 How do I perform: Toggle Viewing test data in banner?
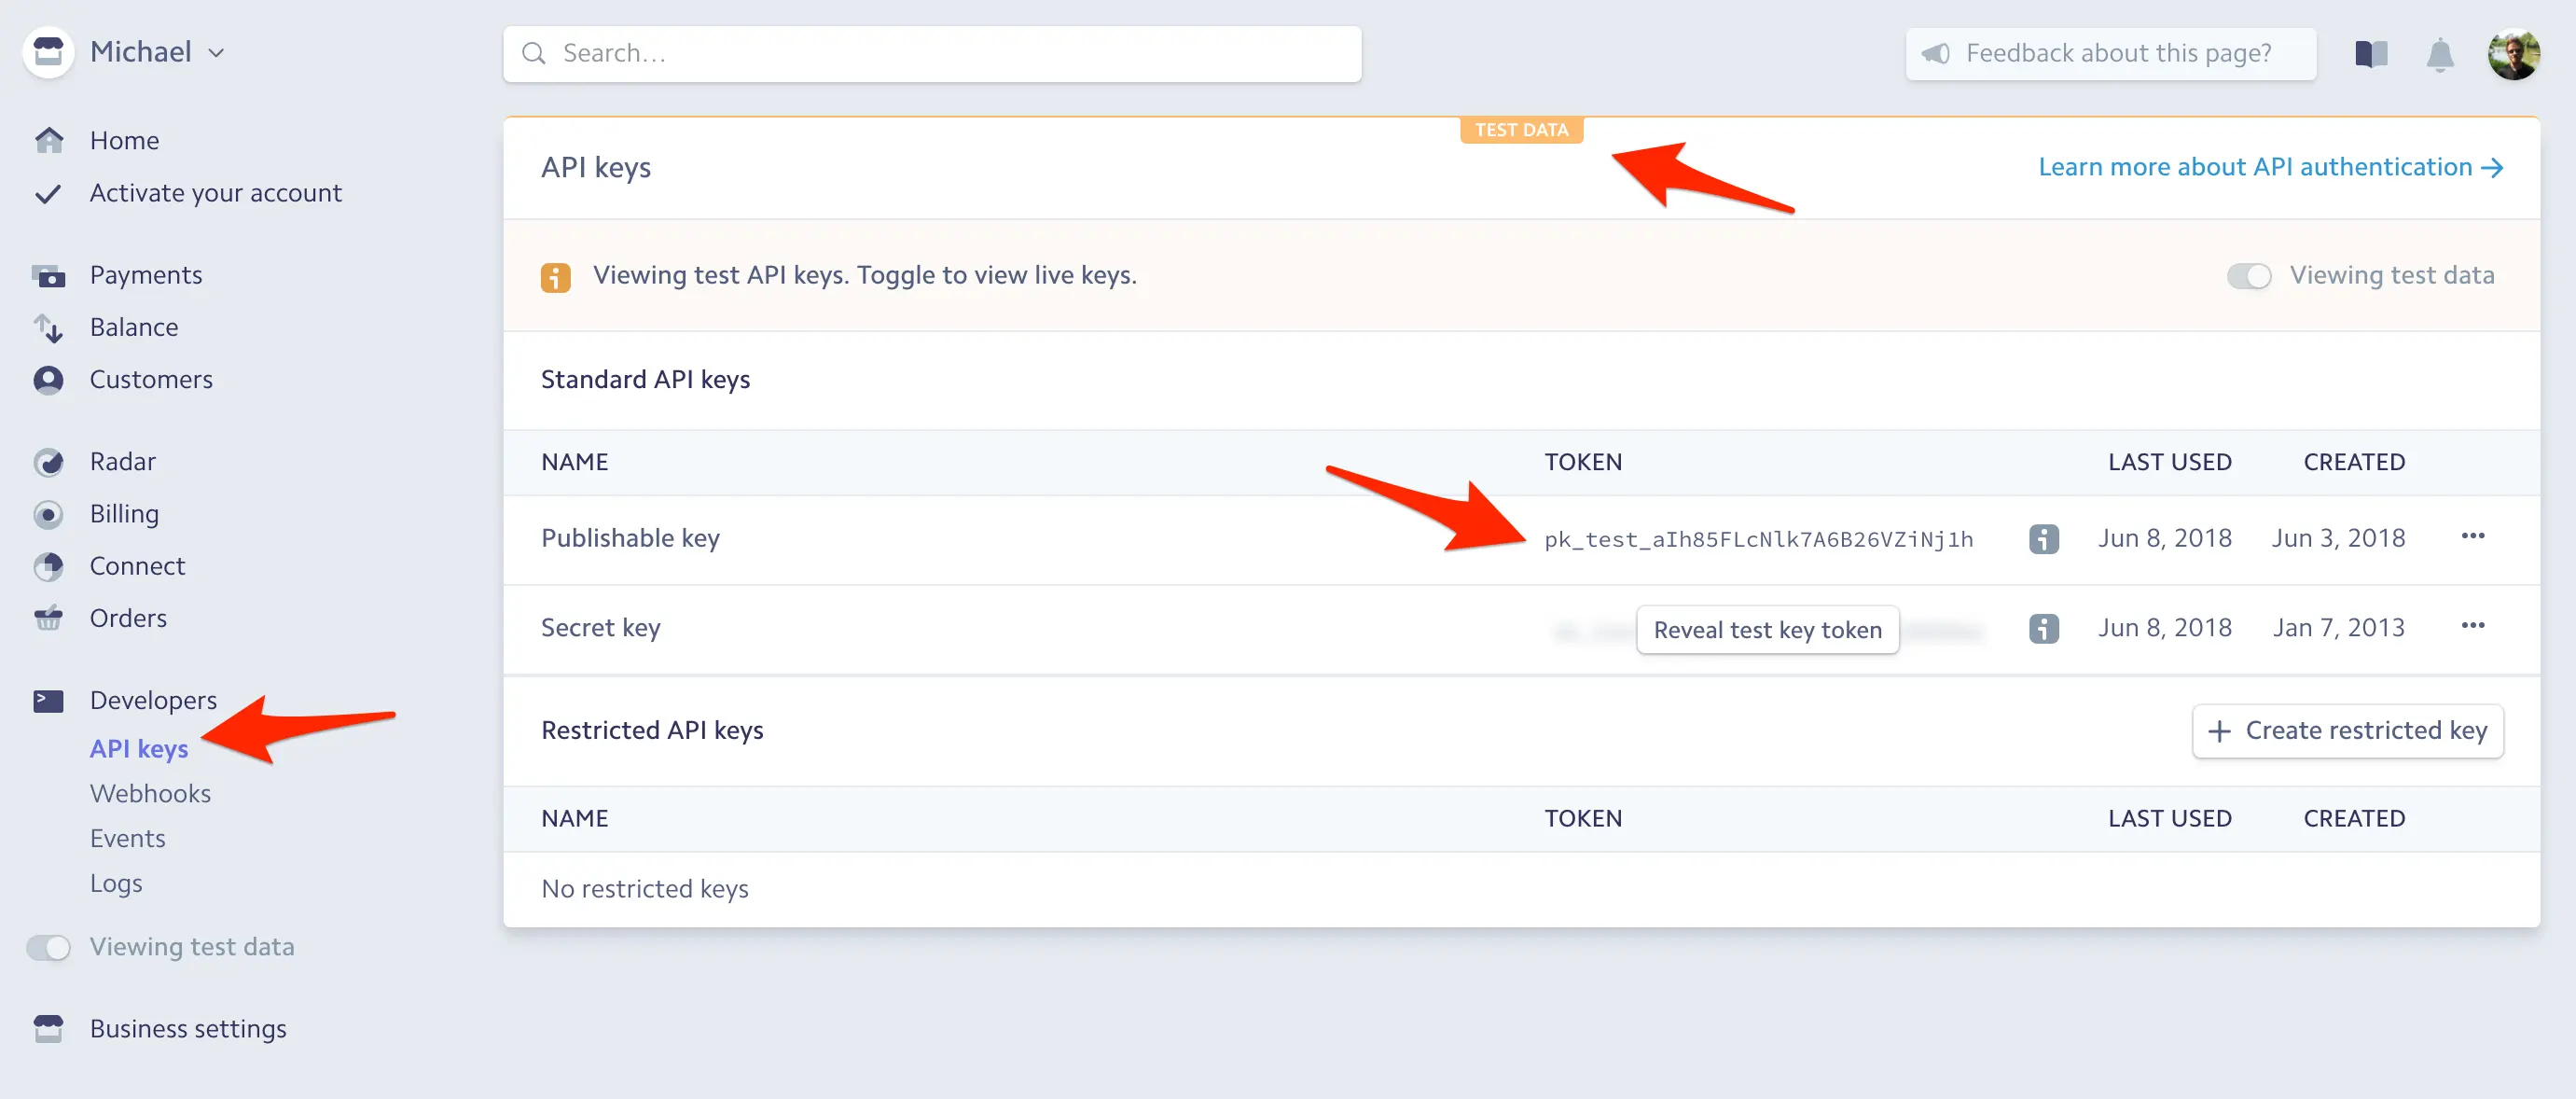2248,276
